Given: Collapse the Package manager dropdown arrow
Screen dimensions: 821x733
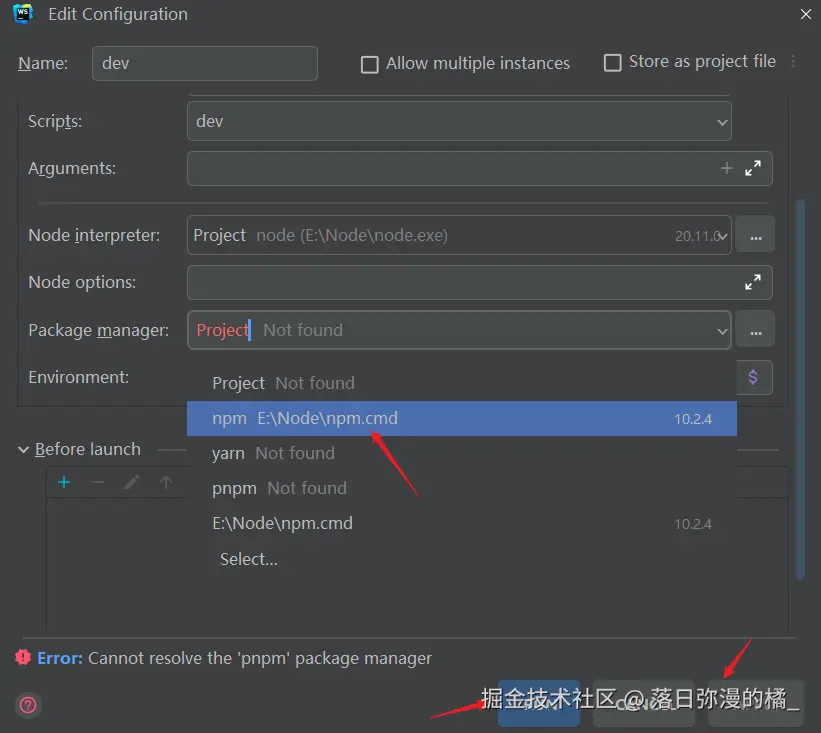Looking at the screenshot, I should 722,331.
